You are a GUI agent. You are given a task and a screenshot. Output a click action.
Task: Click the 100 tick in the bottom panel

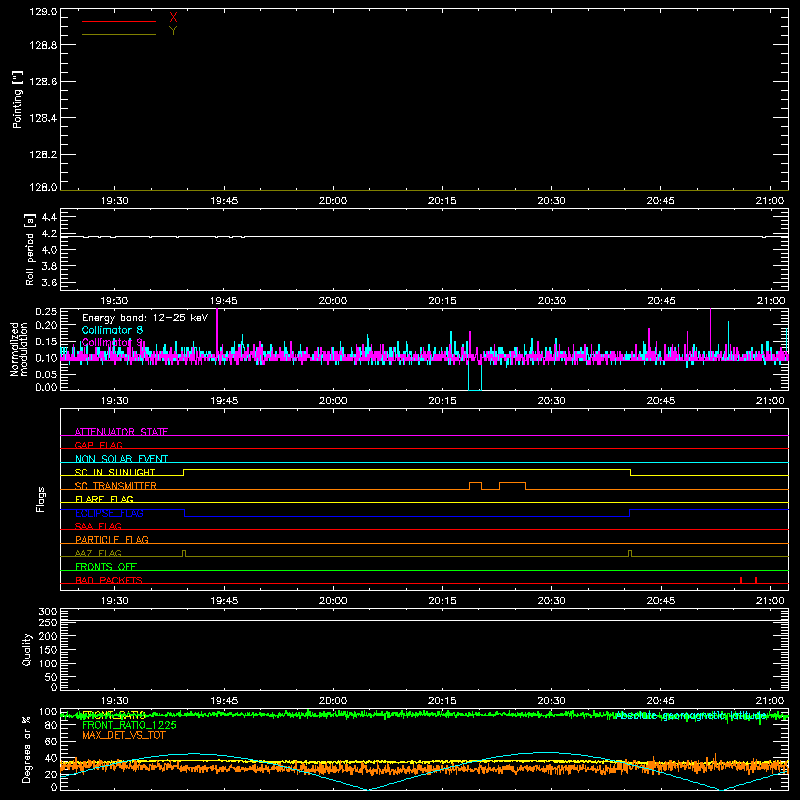[x=48, y=712]
